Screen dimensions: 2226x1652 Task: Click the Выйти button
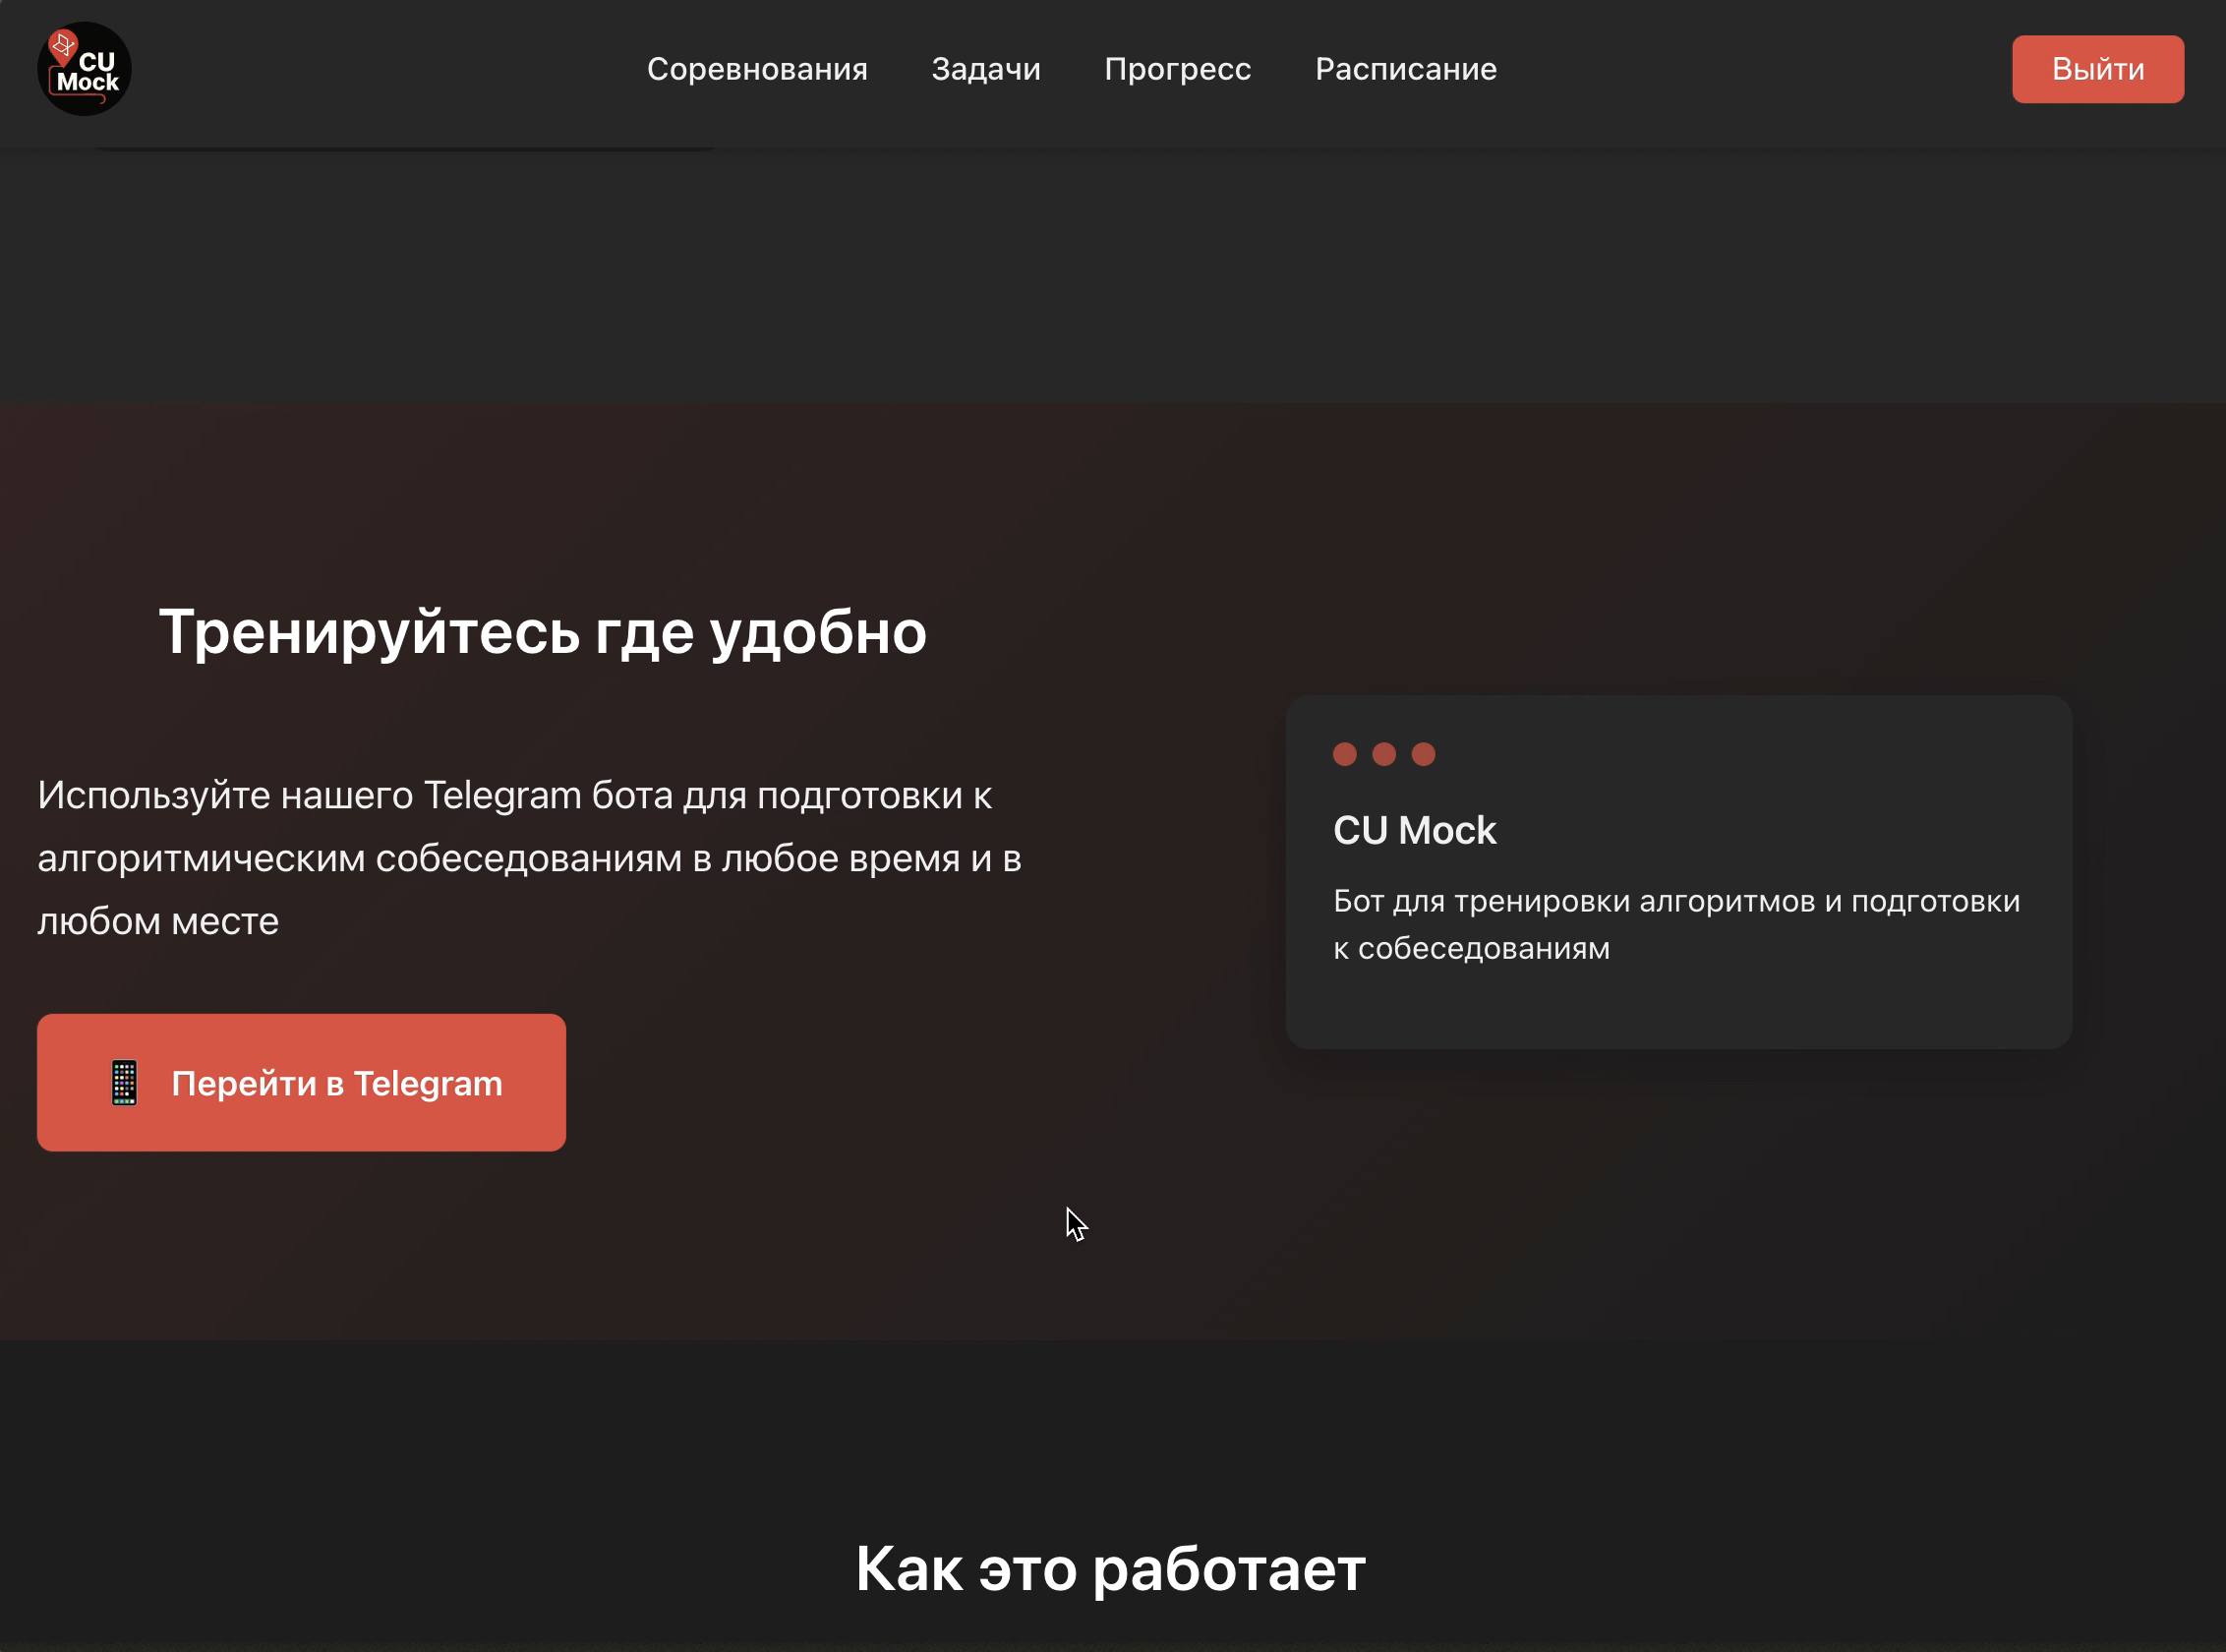pyautogui.click(x=2097, y=68)
